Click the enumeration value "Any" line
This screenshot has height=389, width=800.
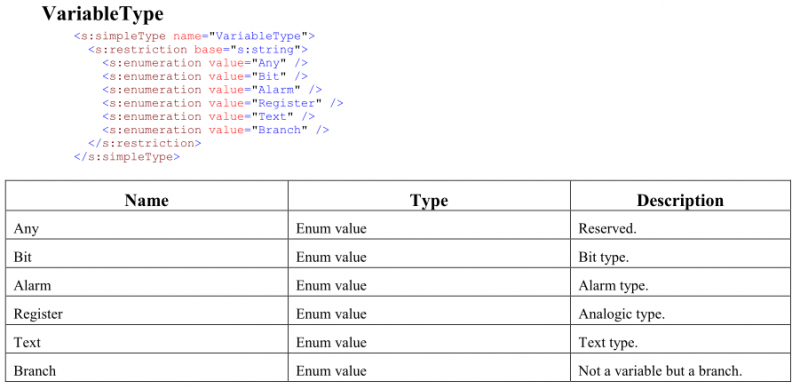[x=205, y=63]
